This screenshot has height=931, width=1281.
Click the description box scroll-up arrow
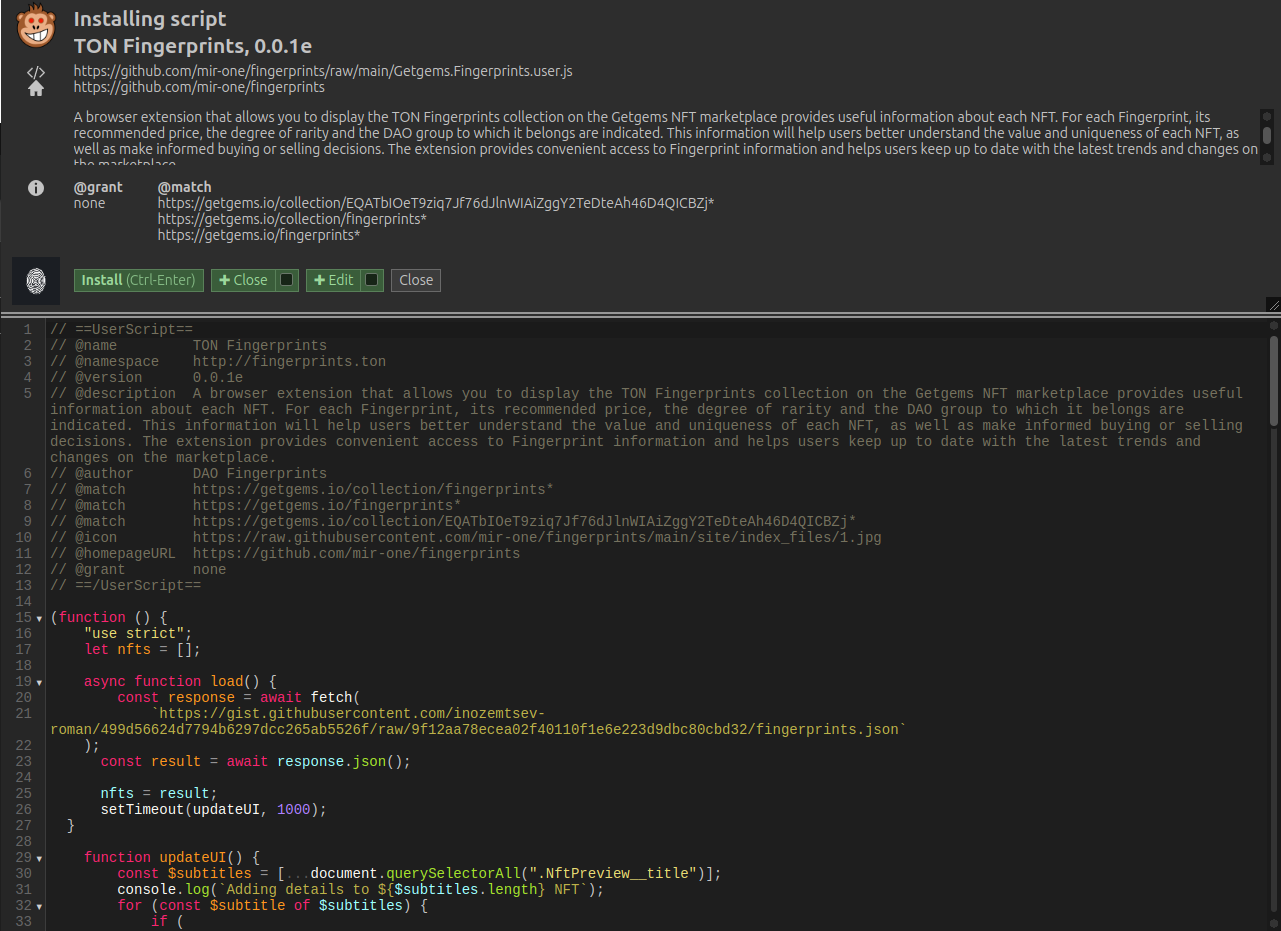pyautogui.click(x=1267, y=116)
